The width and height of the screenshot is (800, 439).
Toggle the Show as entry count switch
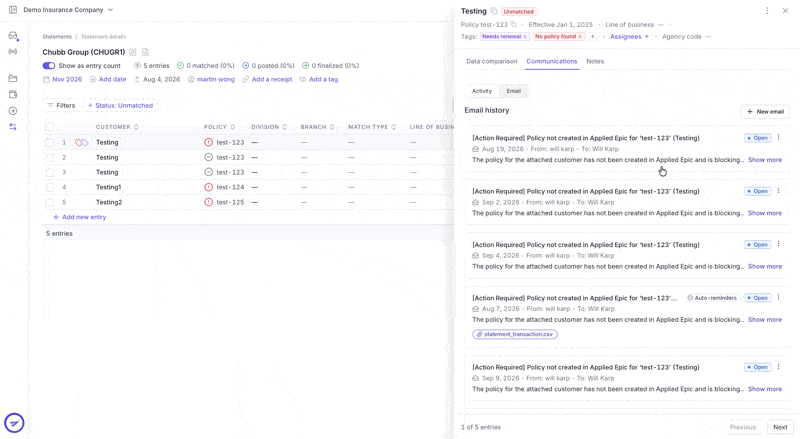point(48,65)
